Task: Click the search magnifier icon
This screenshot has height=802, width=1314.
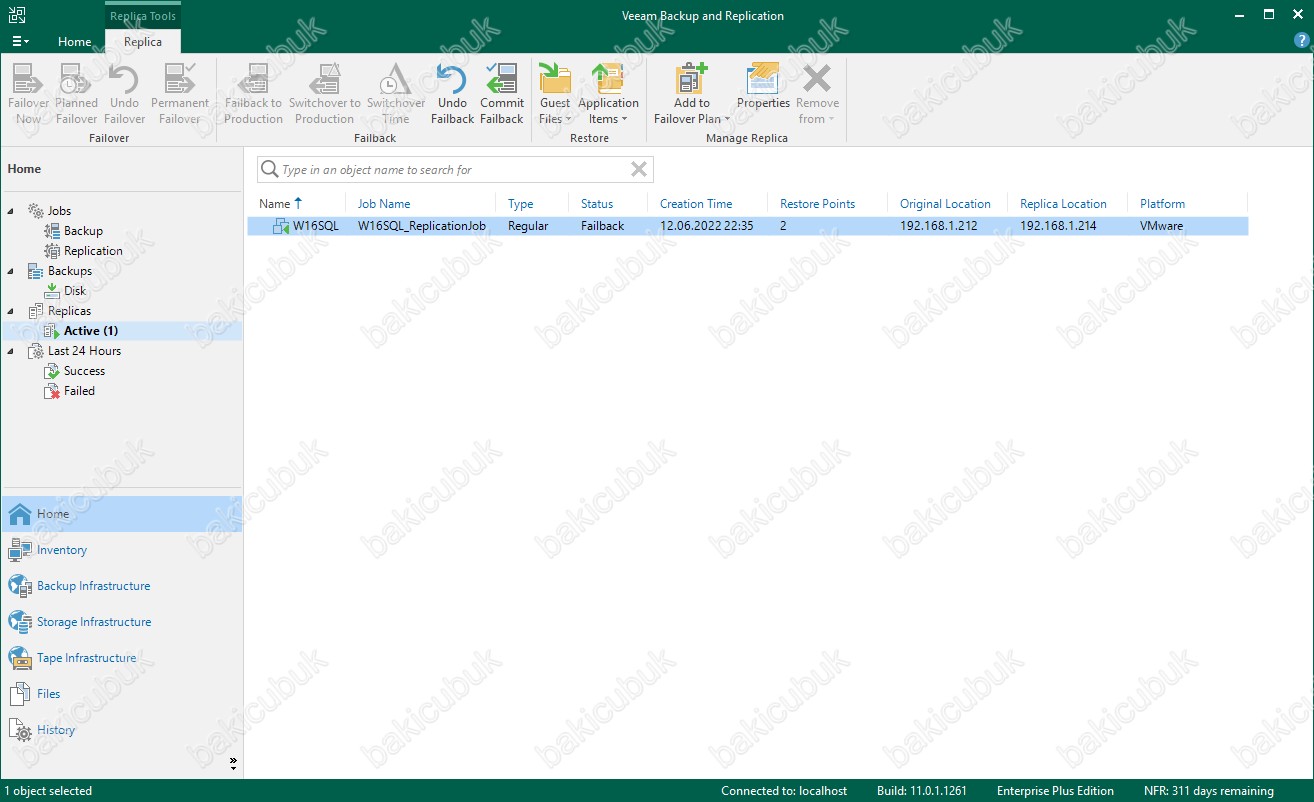Action: [269, 170]
